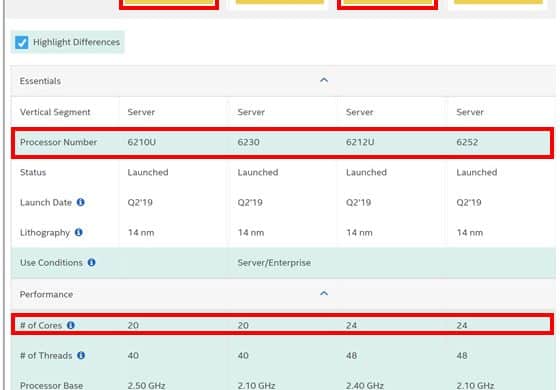
Task: Click the Performance section header text
Action: point(46,294)
